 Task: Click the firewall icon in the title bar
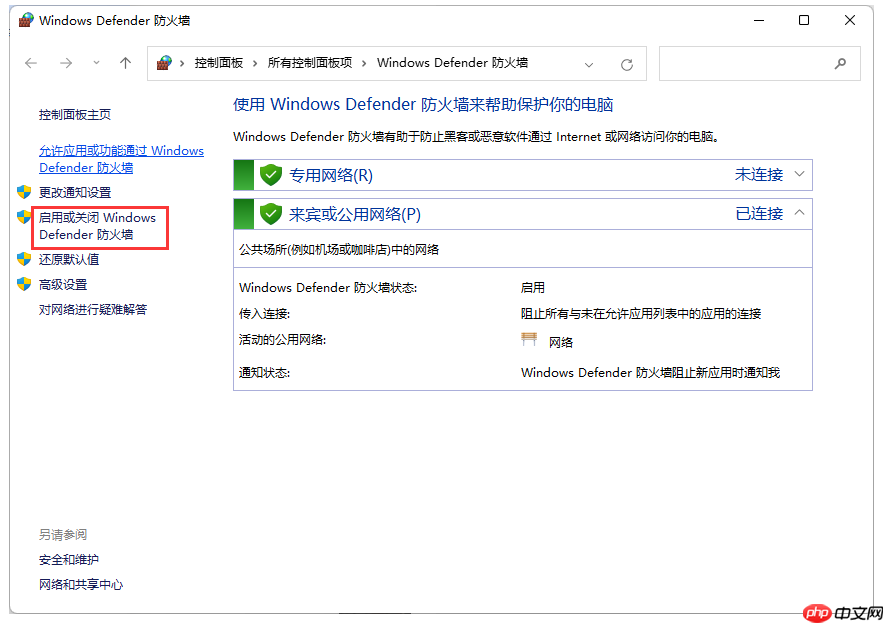(x=26, y=20)
